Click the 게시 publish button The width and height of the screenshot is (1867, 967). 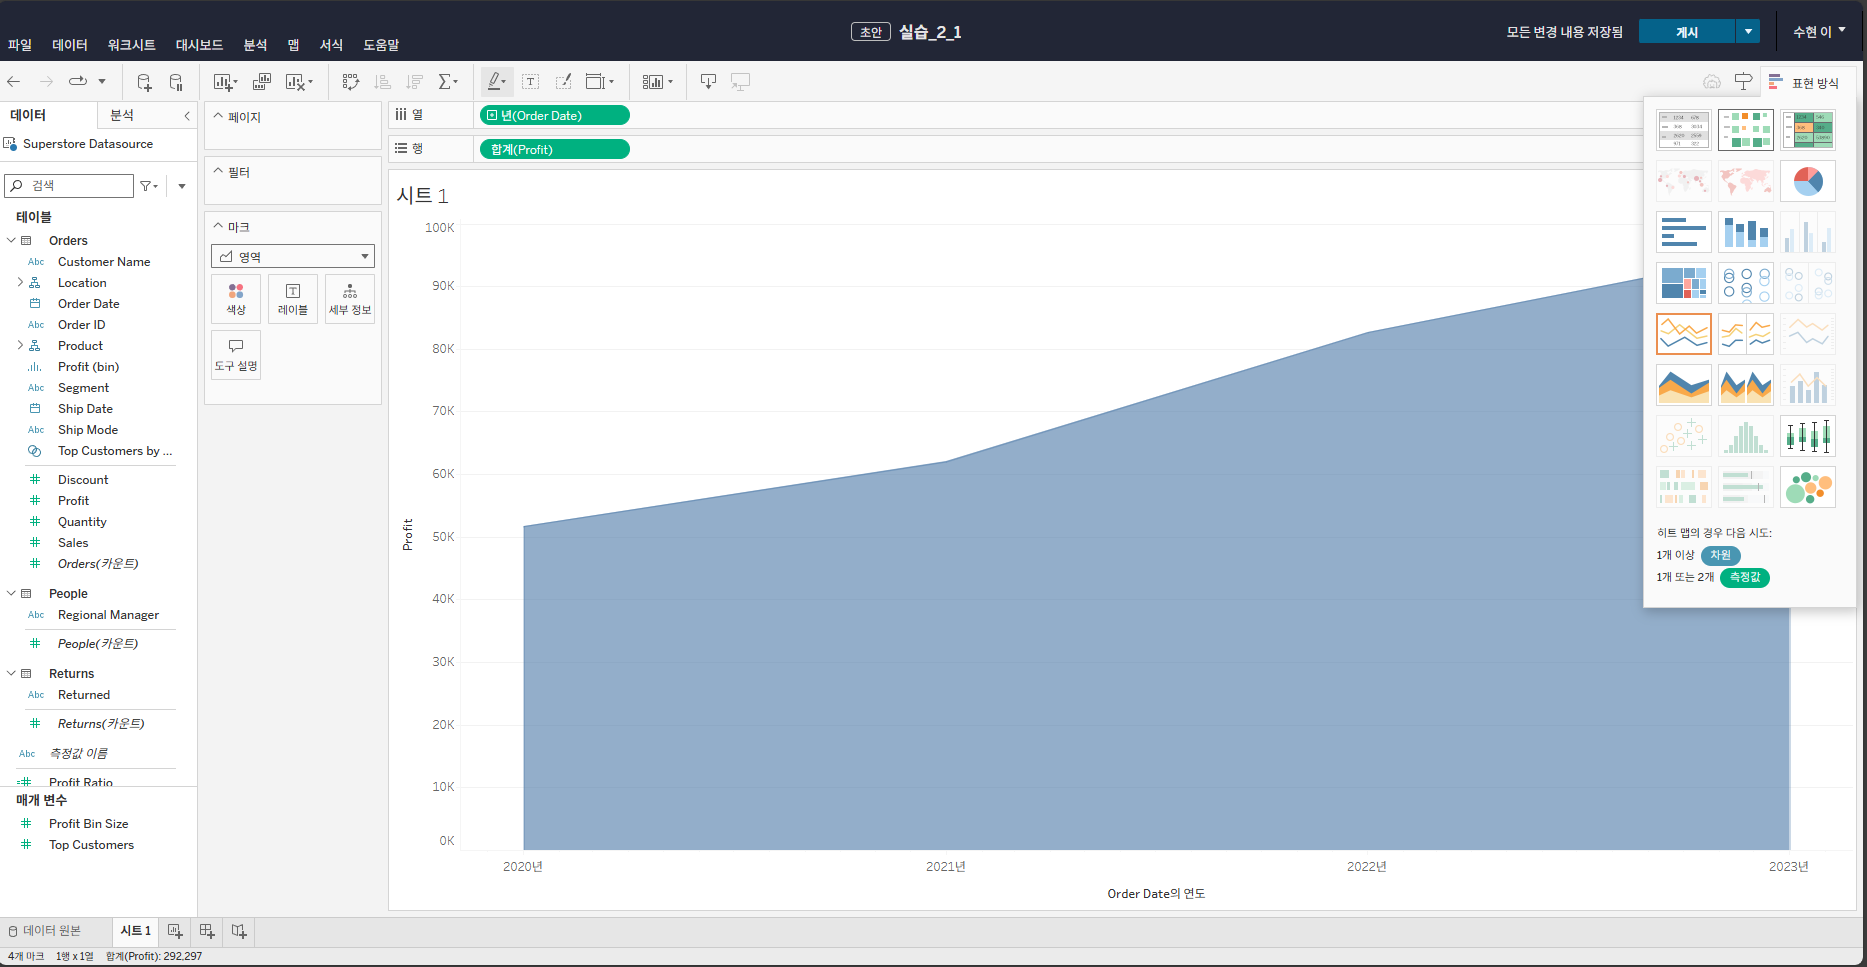1687,32
